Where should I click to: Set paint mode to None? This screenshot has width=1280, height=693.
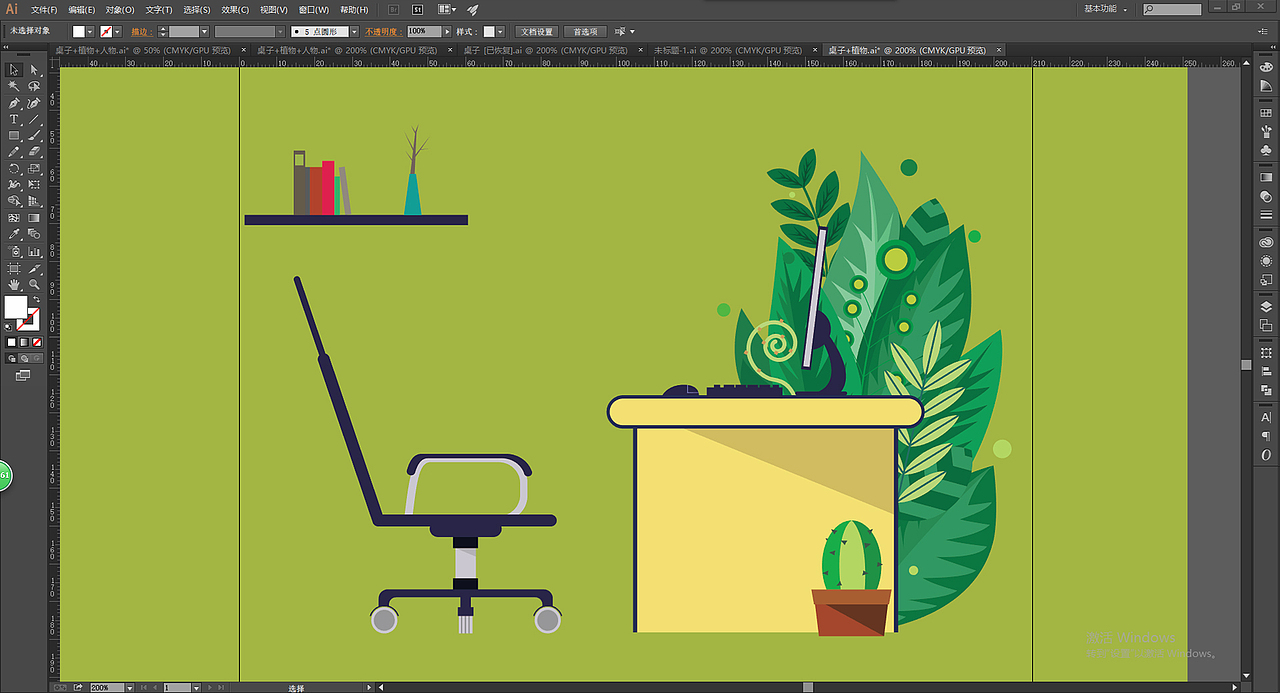37,342
